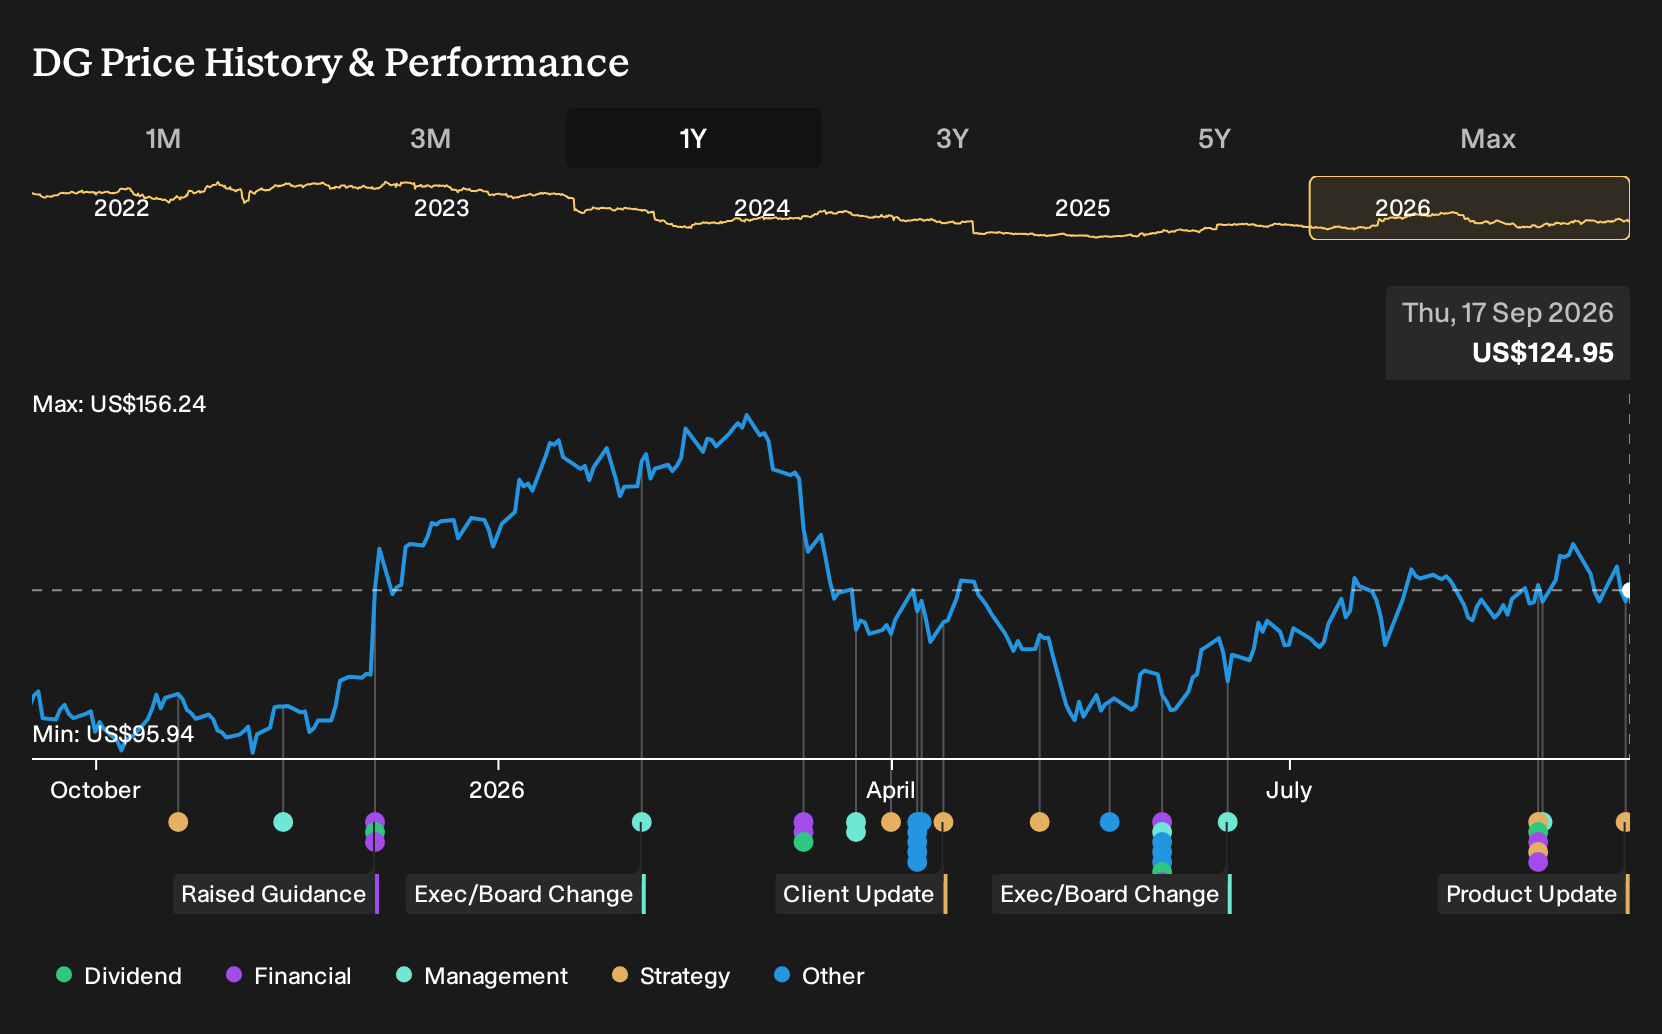The height and width of the screenshot is (1034, 1662).
Task: Switch to the 3Y time range
Action: (x=952, y=138)
